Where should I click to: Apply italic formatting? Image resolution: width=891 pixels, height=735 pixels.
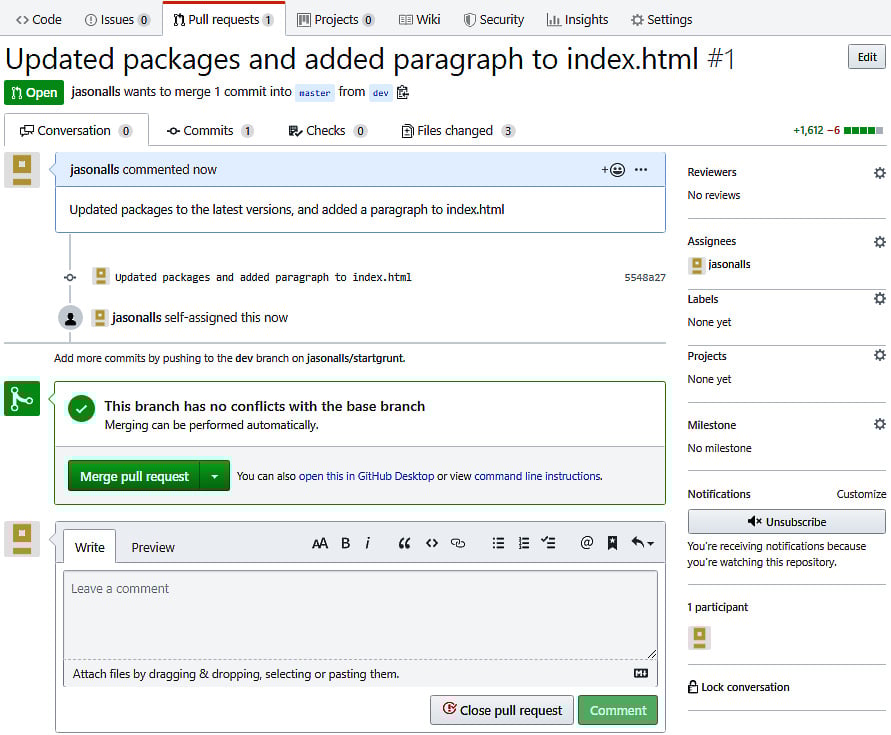(368, 543)
